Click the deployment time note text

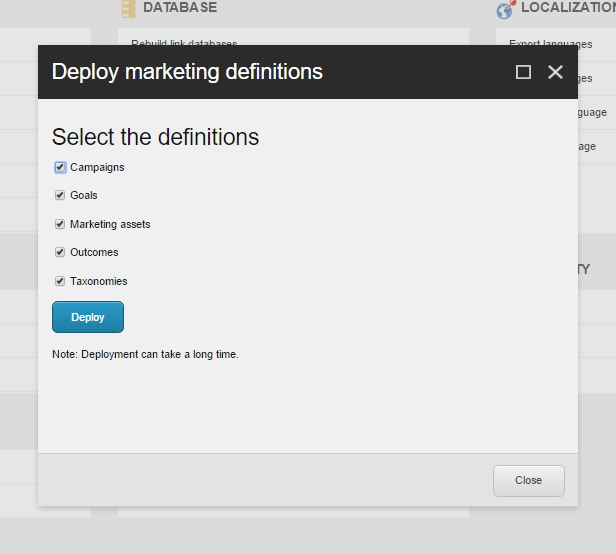point(145,354)
